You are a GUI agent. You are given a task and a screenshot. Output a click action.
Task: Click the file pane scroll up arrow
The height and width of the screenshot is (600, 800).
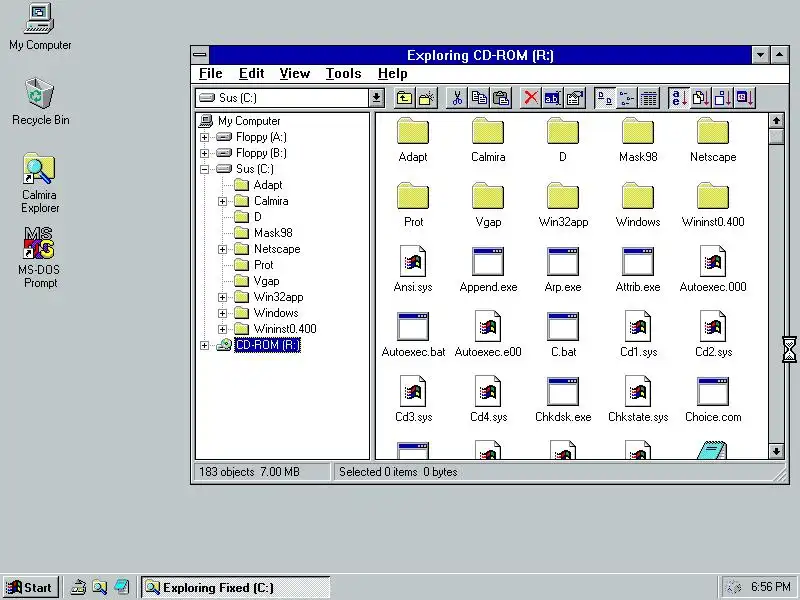pyautogui.click(x=776, y=121)
